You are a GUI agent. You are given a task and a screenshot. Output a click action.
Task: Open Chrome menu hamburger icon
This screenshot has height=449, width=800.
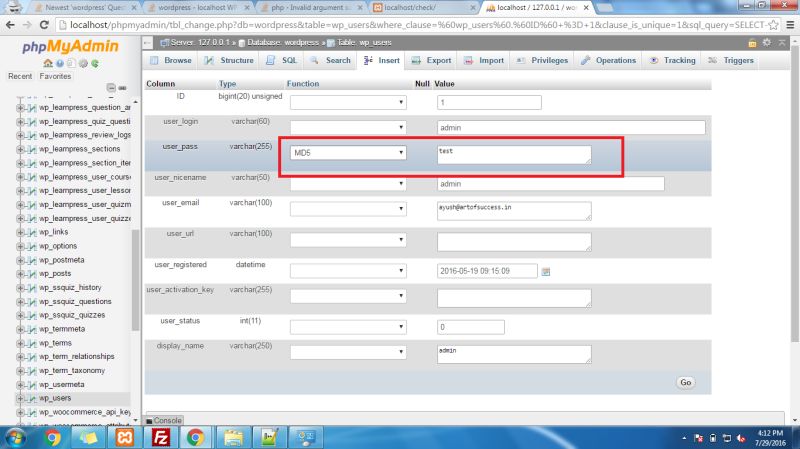click(x=790, y=24)
